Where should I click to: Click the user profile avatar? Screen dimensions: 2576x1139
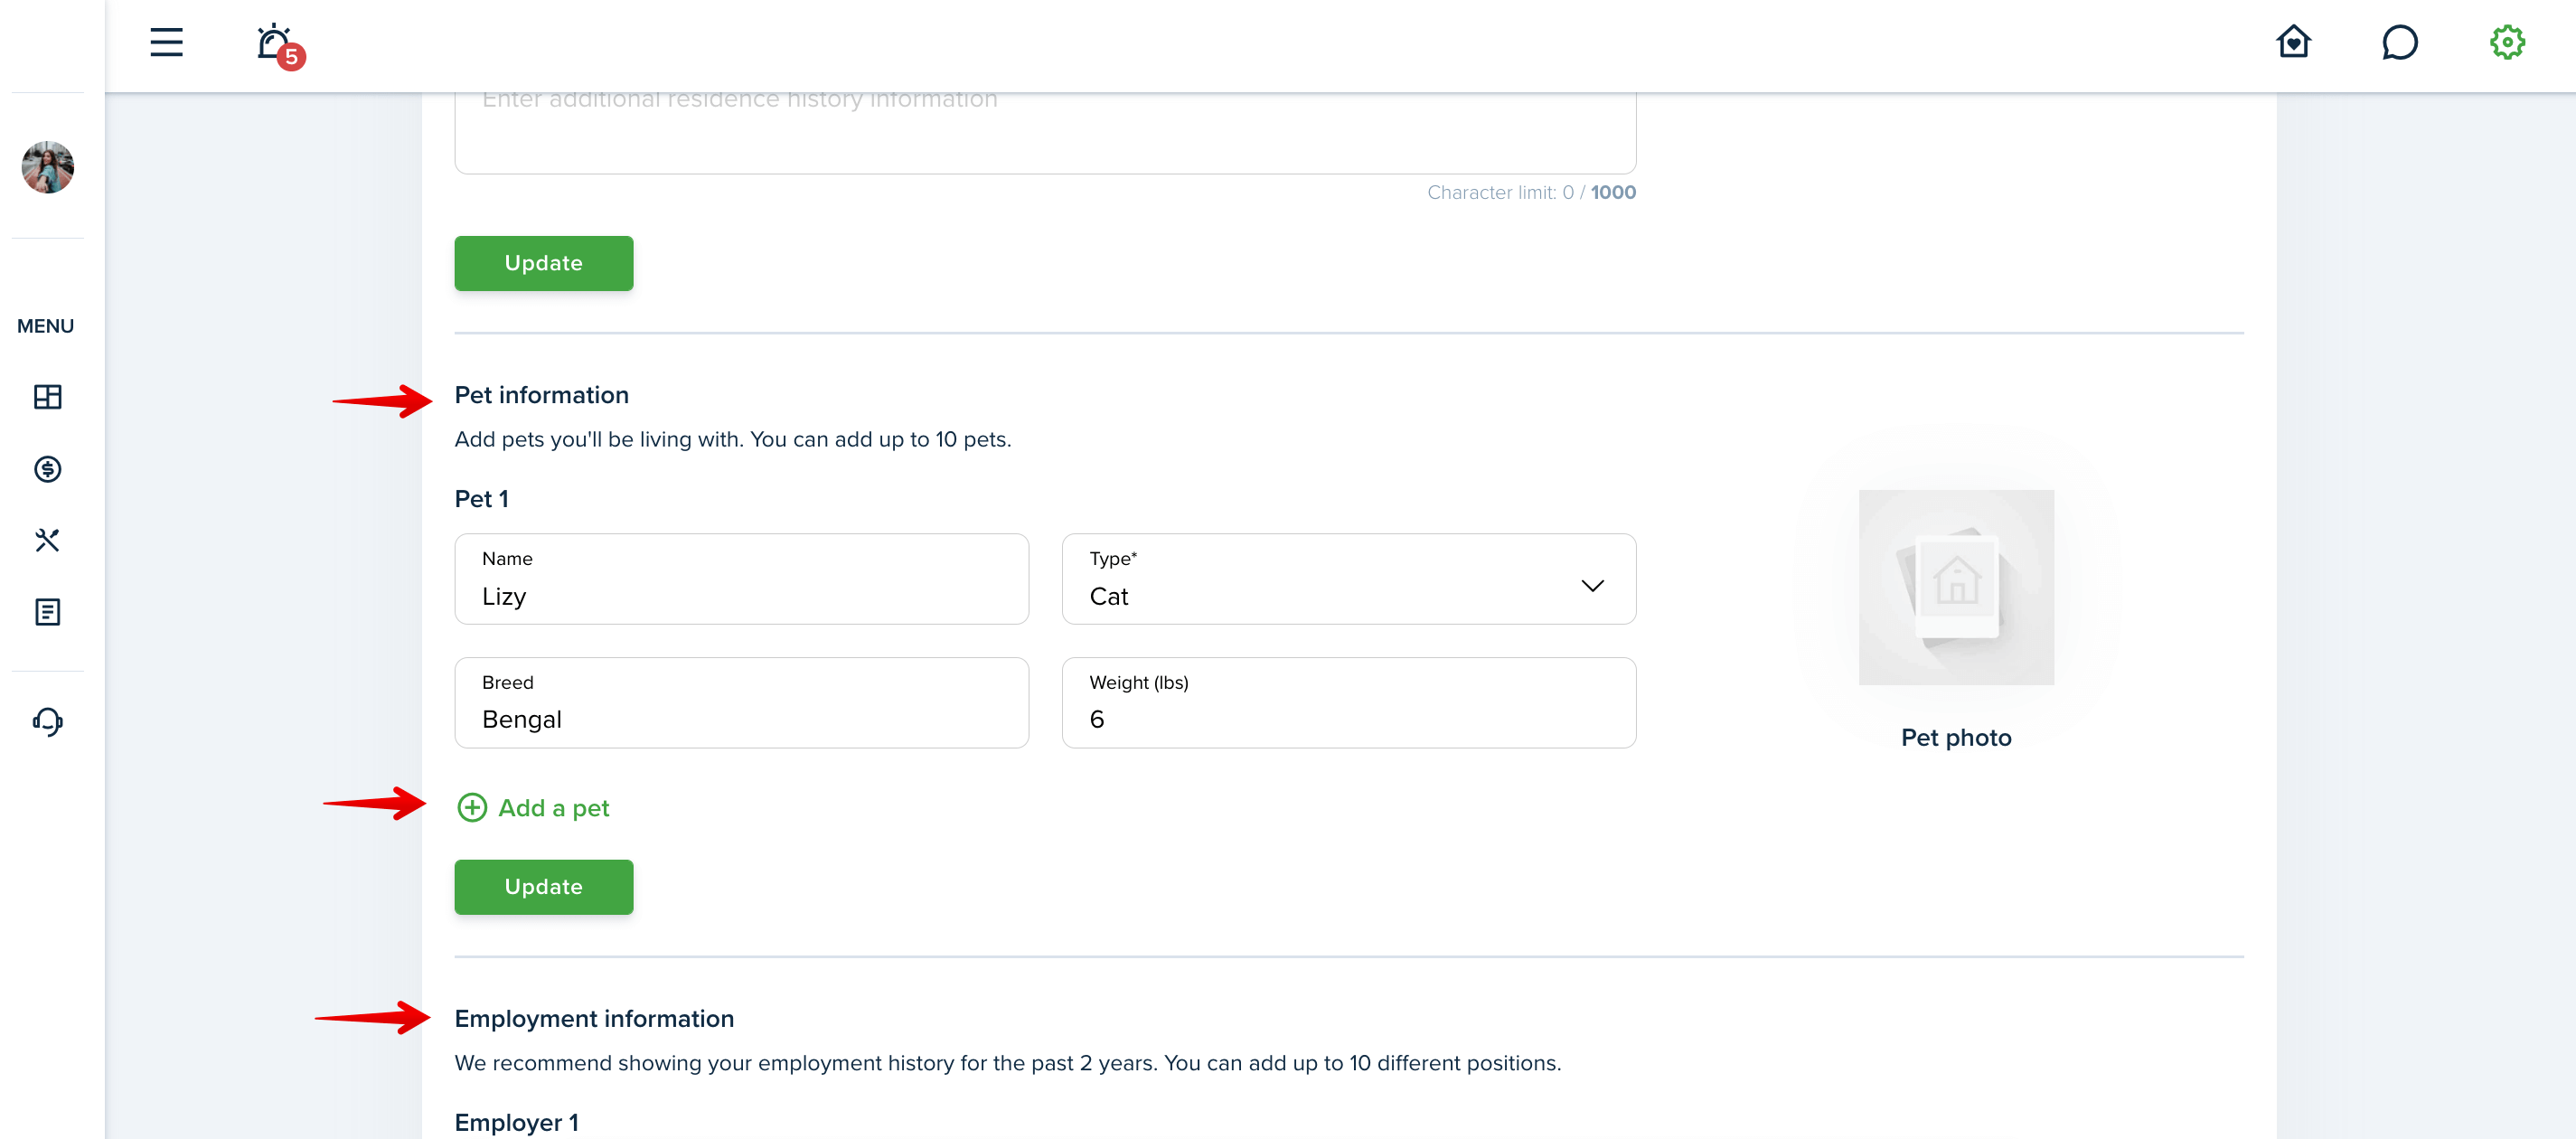click(x=48, y=167)
